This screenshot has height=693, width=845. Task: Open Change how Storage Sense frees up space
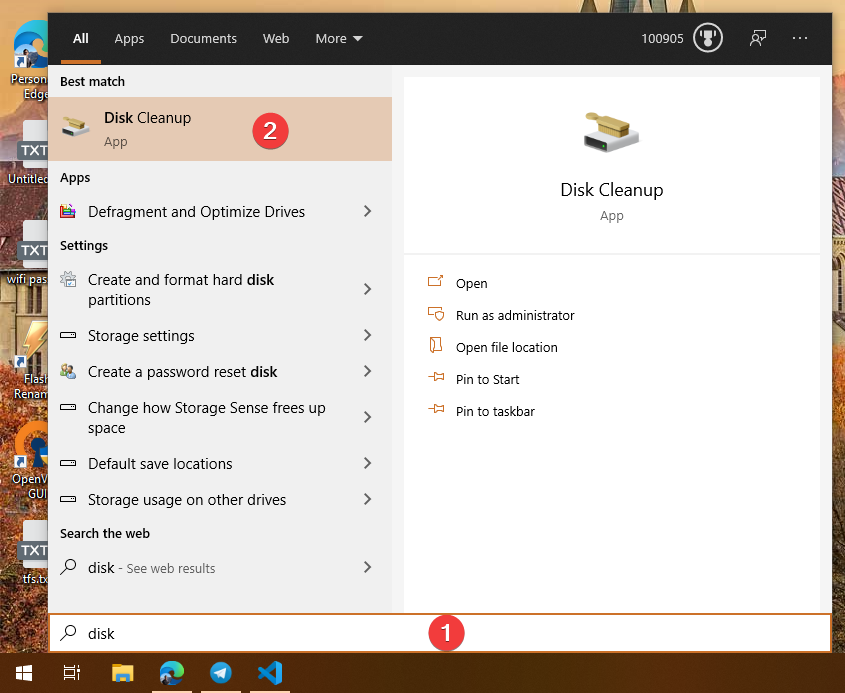(220, 417)
